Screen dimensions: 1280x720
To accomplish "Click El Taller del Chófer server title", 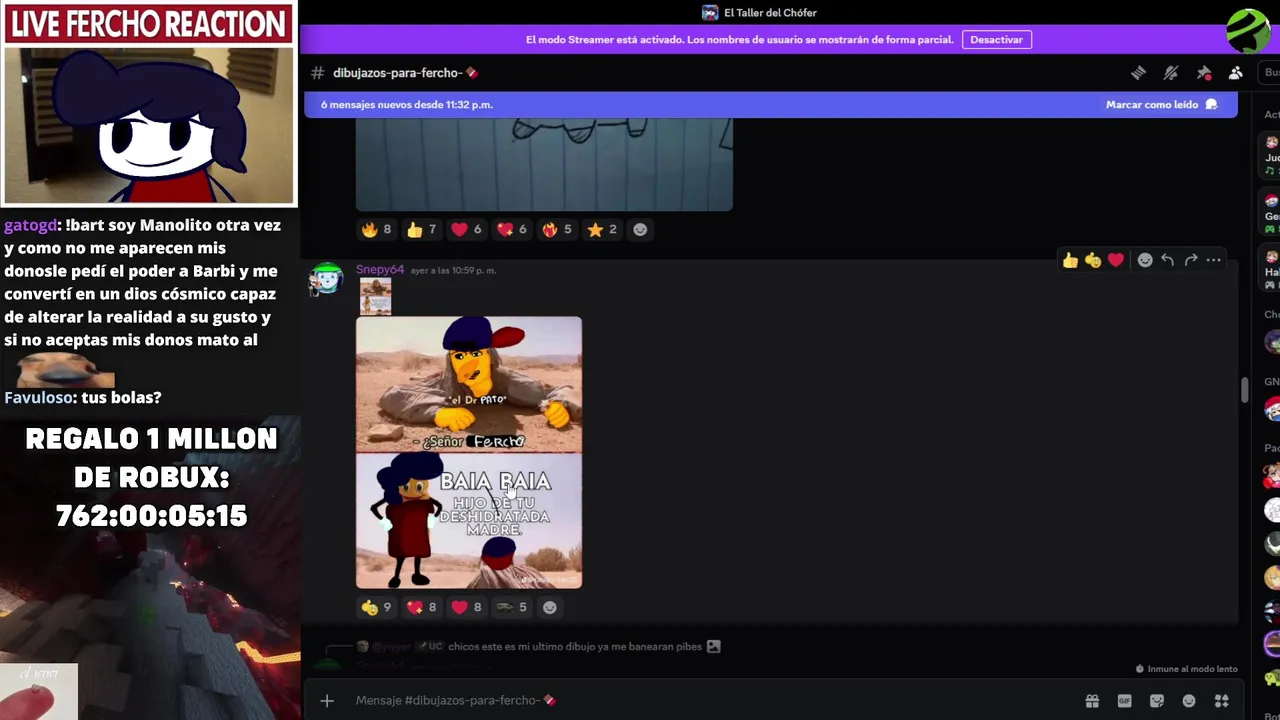I will [770, 13].
